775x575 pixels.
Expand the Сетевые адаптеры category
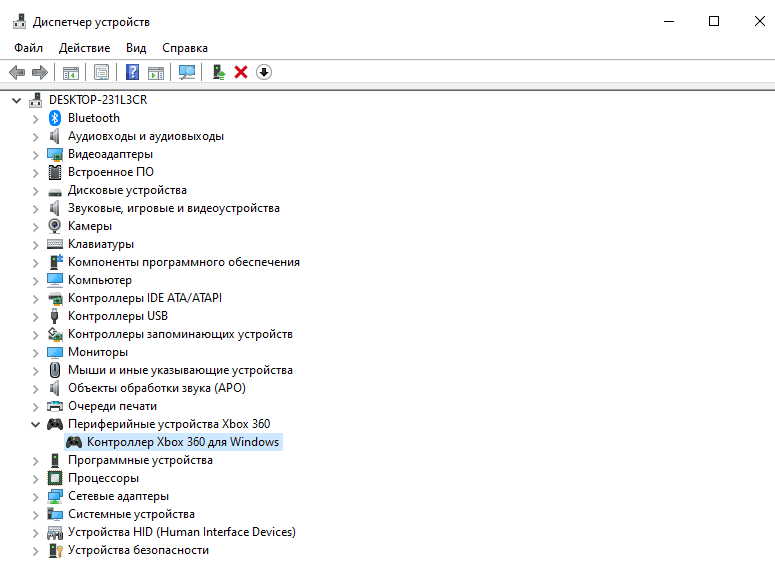coord(36,496)
